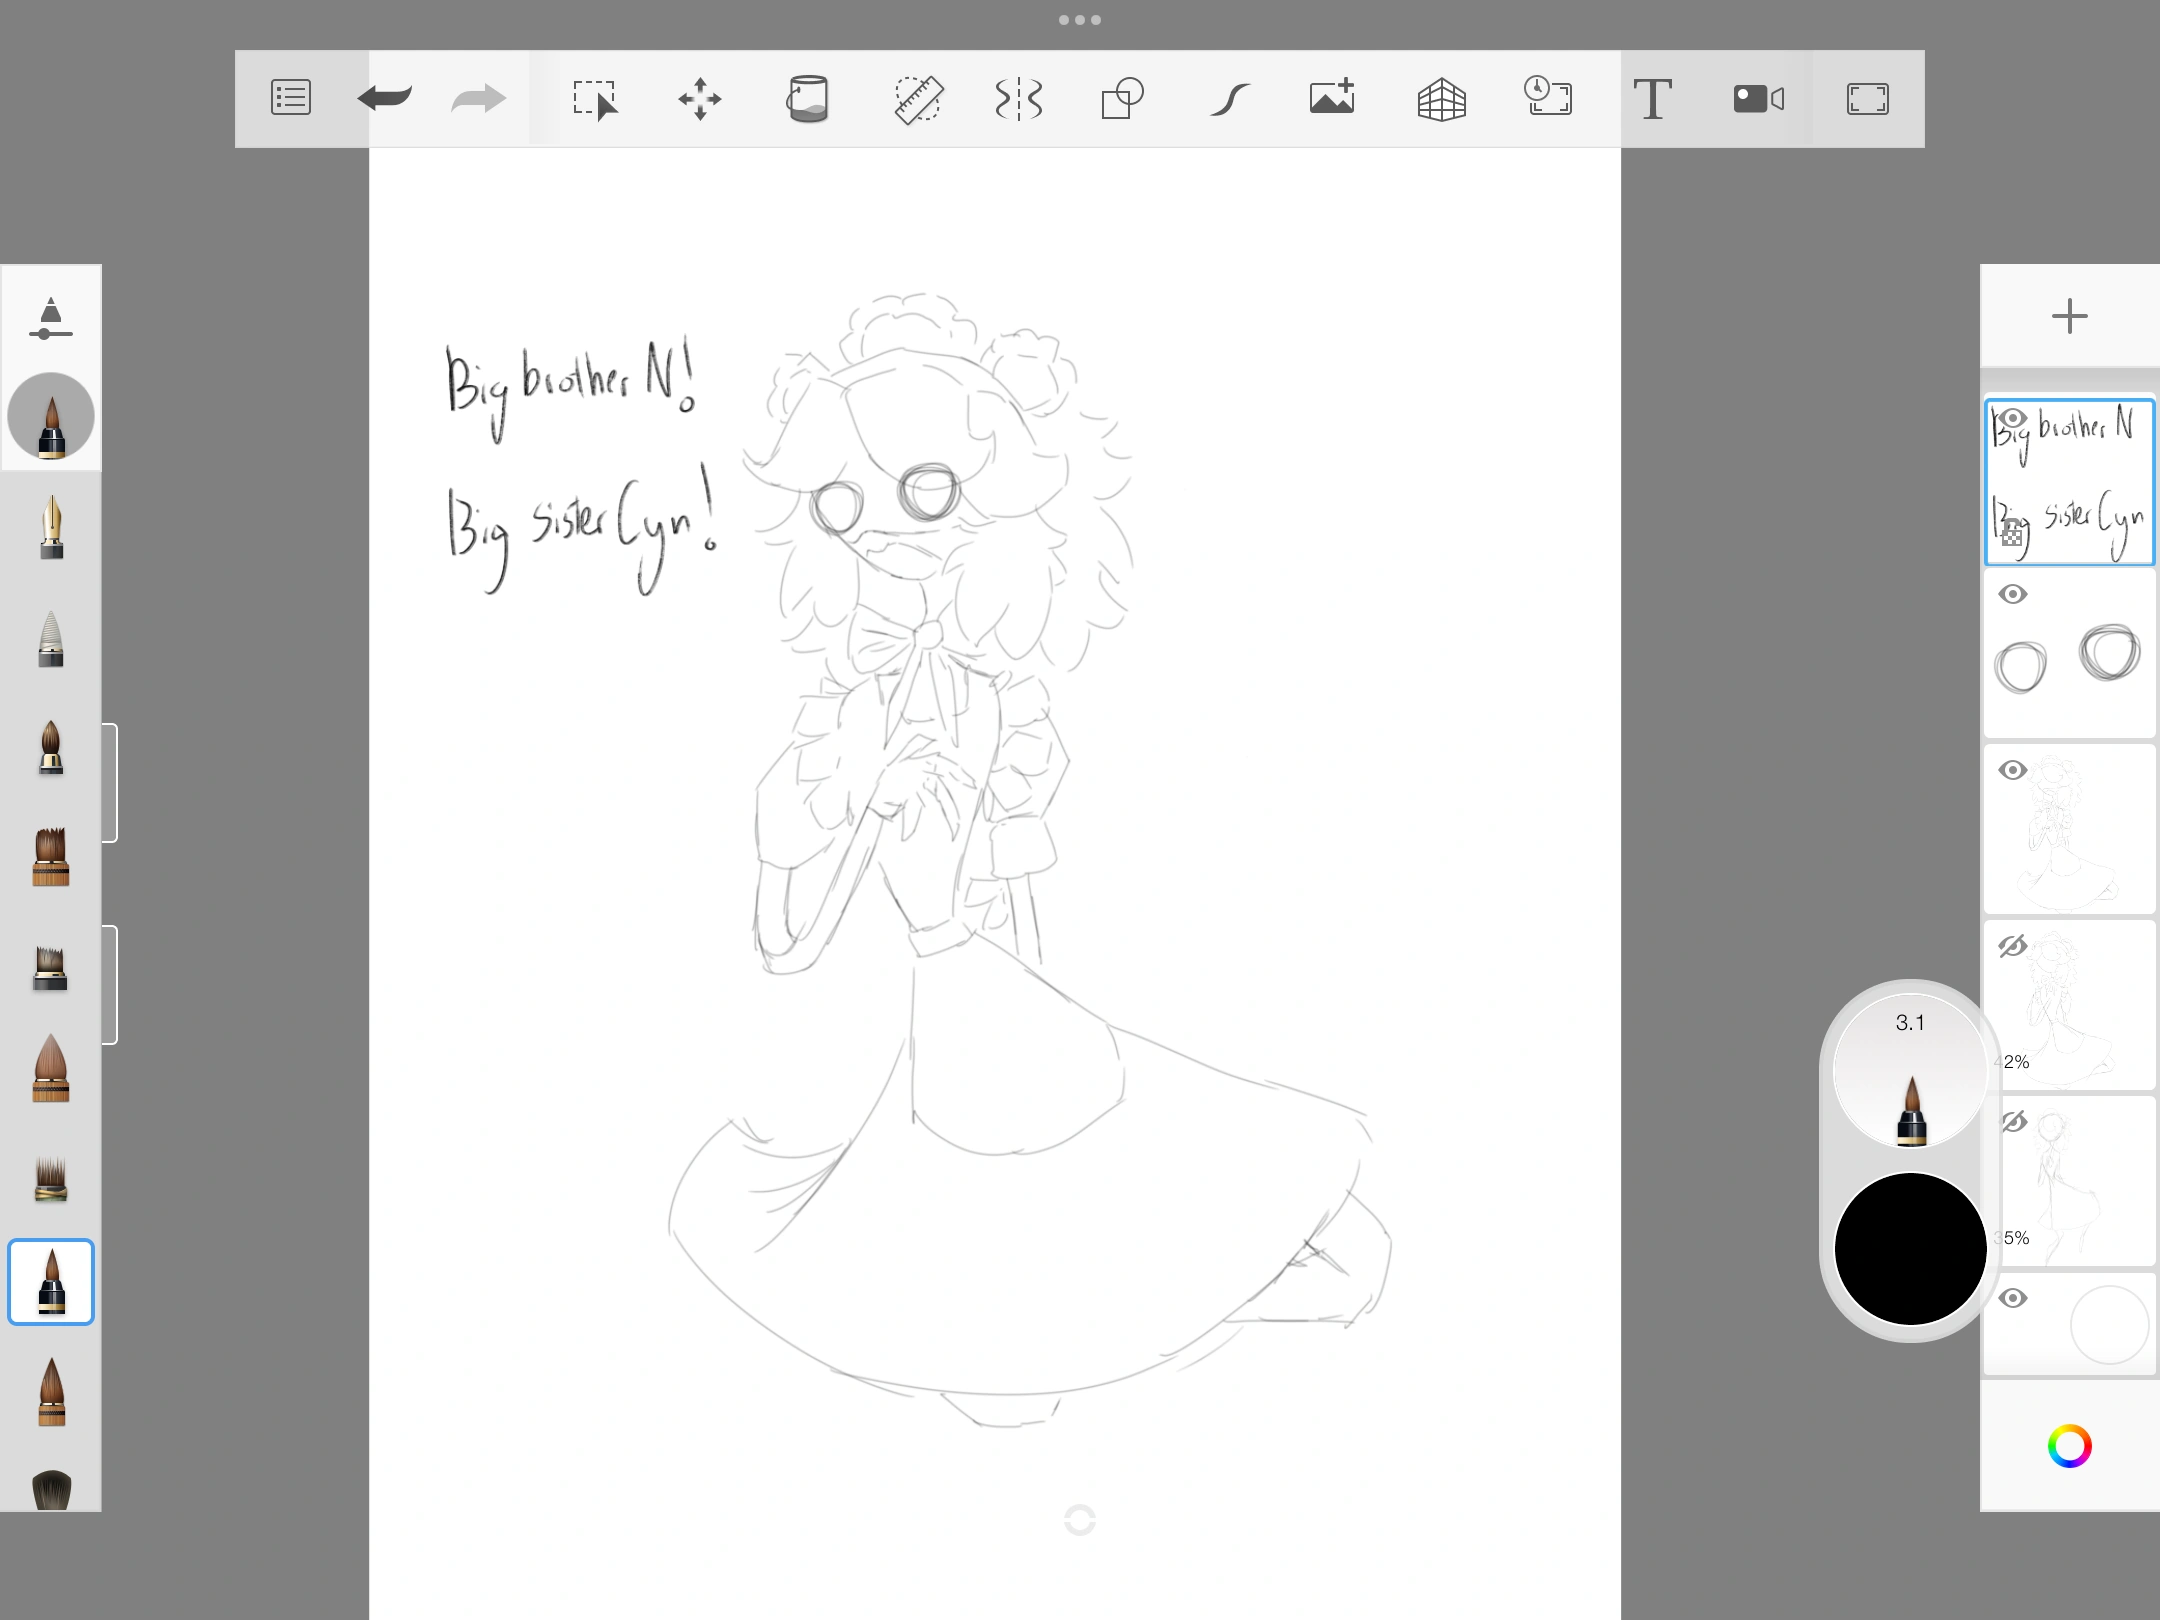2160x1620 pixels.
Task: Open the Import Image tool
Action: (x=1332, y=97)
